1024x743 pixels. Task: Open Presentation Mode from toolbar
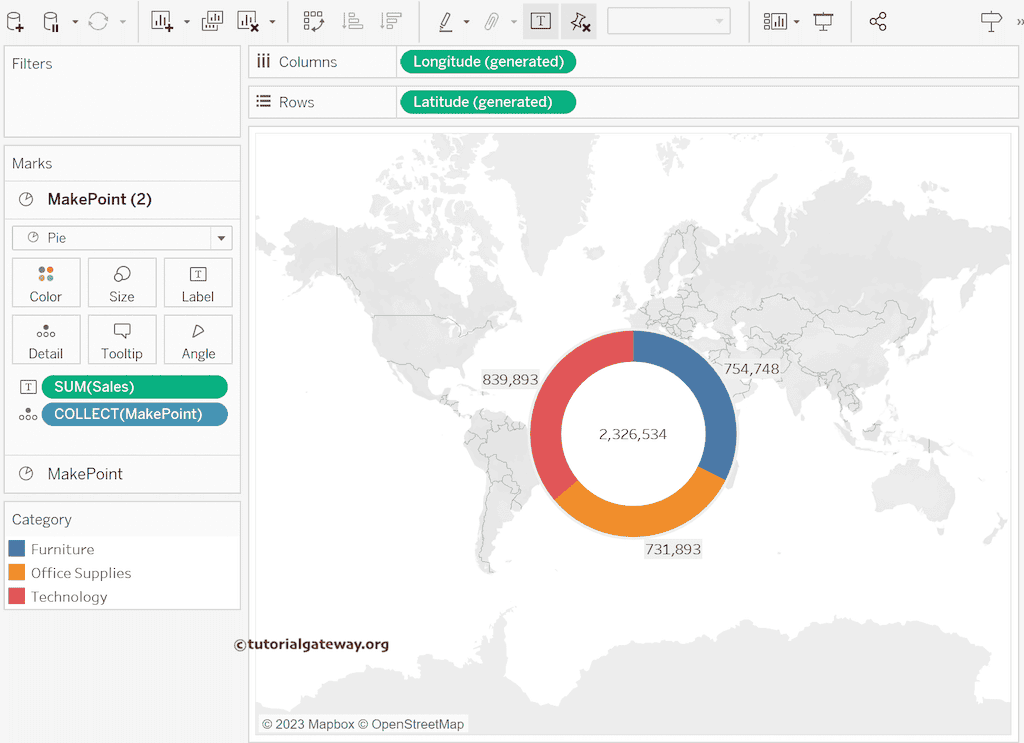(x=823, y=21)
